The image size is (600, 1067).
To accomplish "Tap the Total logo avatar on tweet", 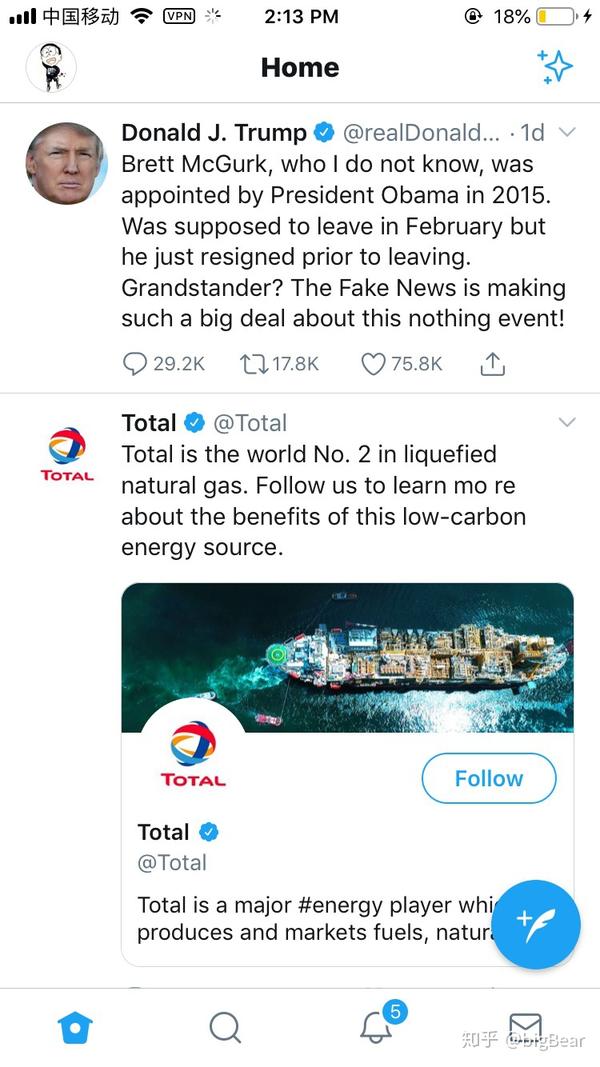I will pos(67,454).
